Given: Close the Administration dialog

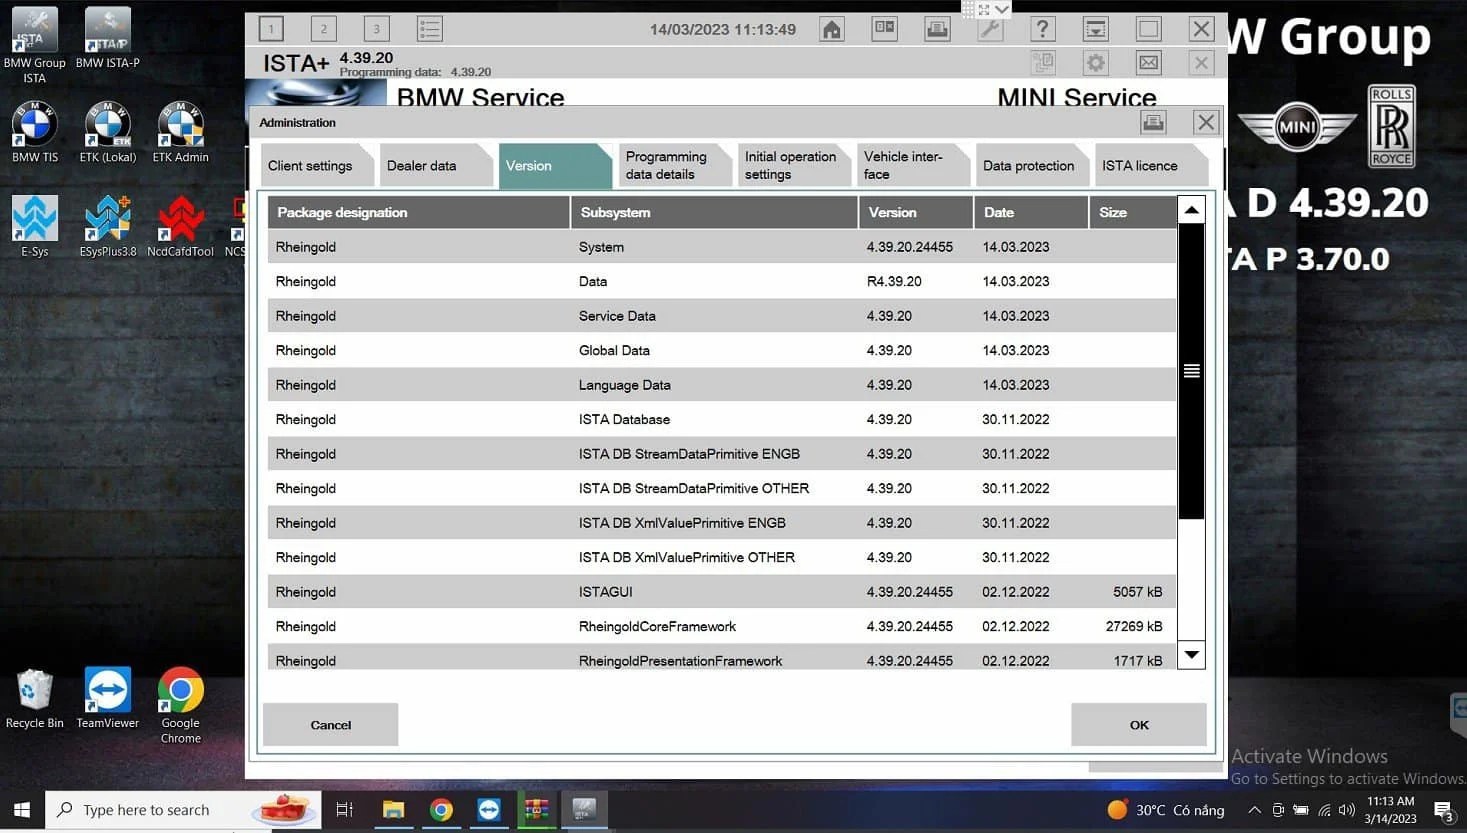Looking at the screenshot, I should [x=1206, y=122].
